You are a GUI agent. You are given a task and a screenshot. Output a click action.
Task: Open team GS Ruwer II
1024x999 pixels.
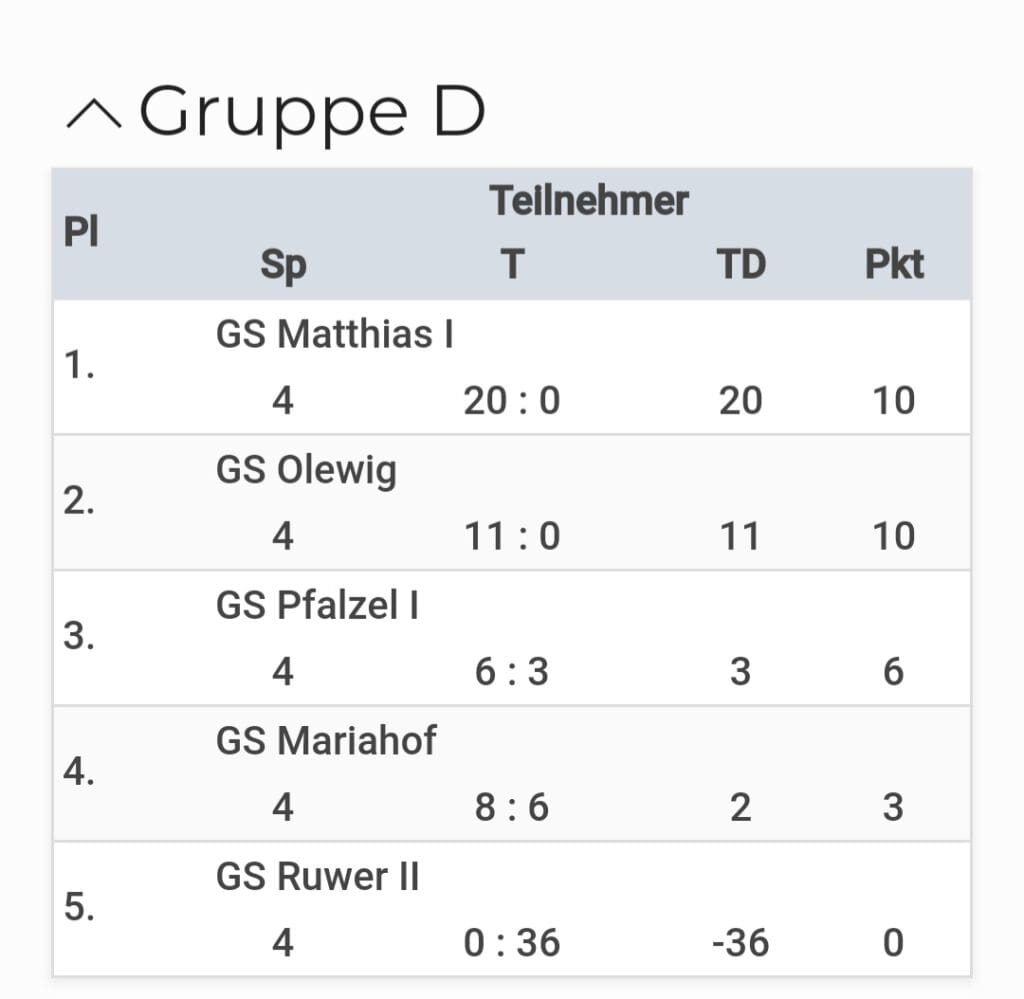pos(317,876)
